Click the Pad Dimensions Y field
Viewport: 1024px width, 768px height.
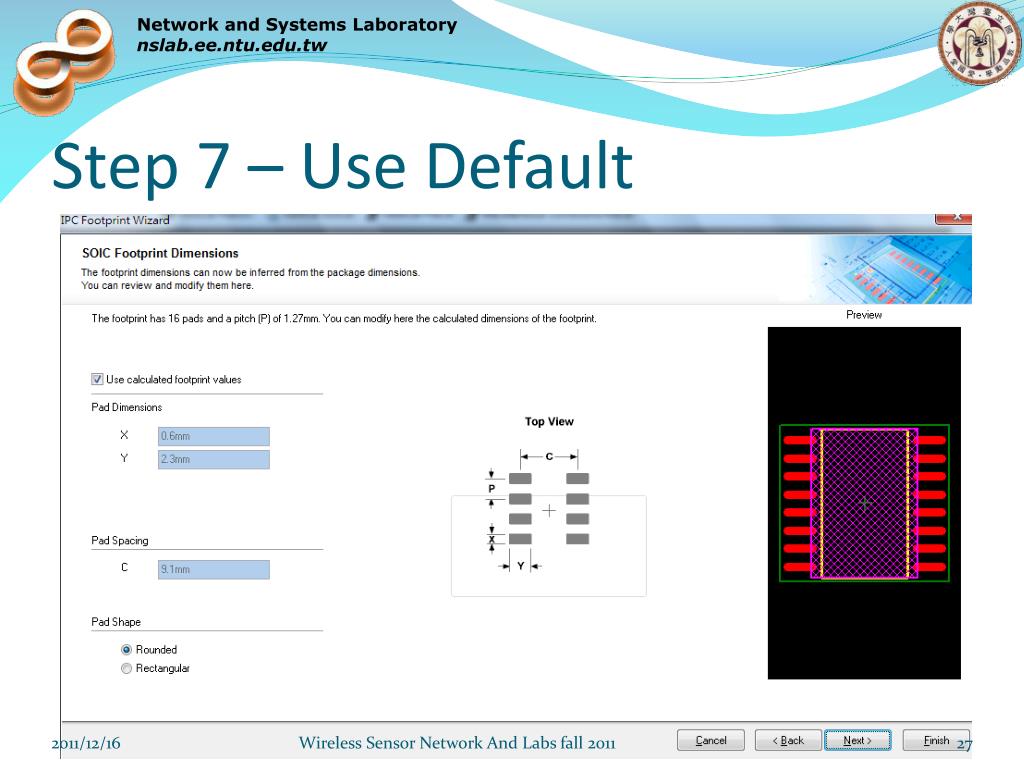214,460
